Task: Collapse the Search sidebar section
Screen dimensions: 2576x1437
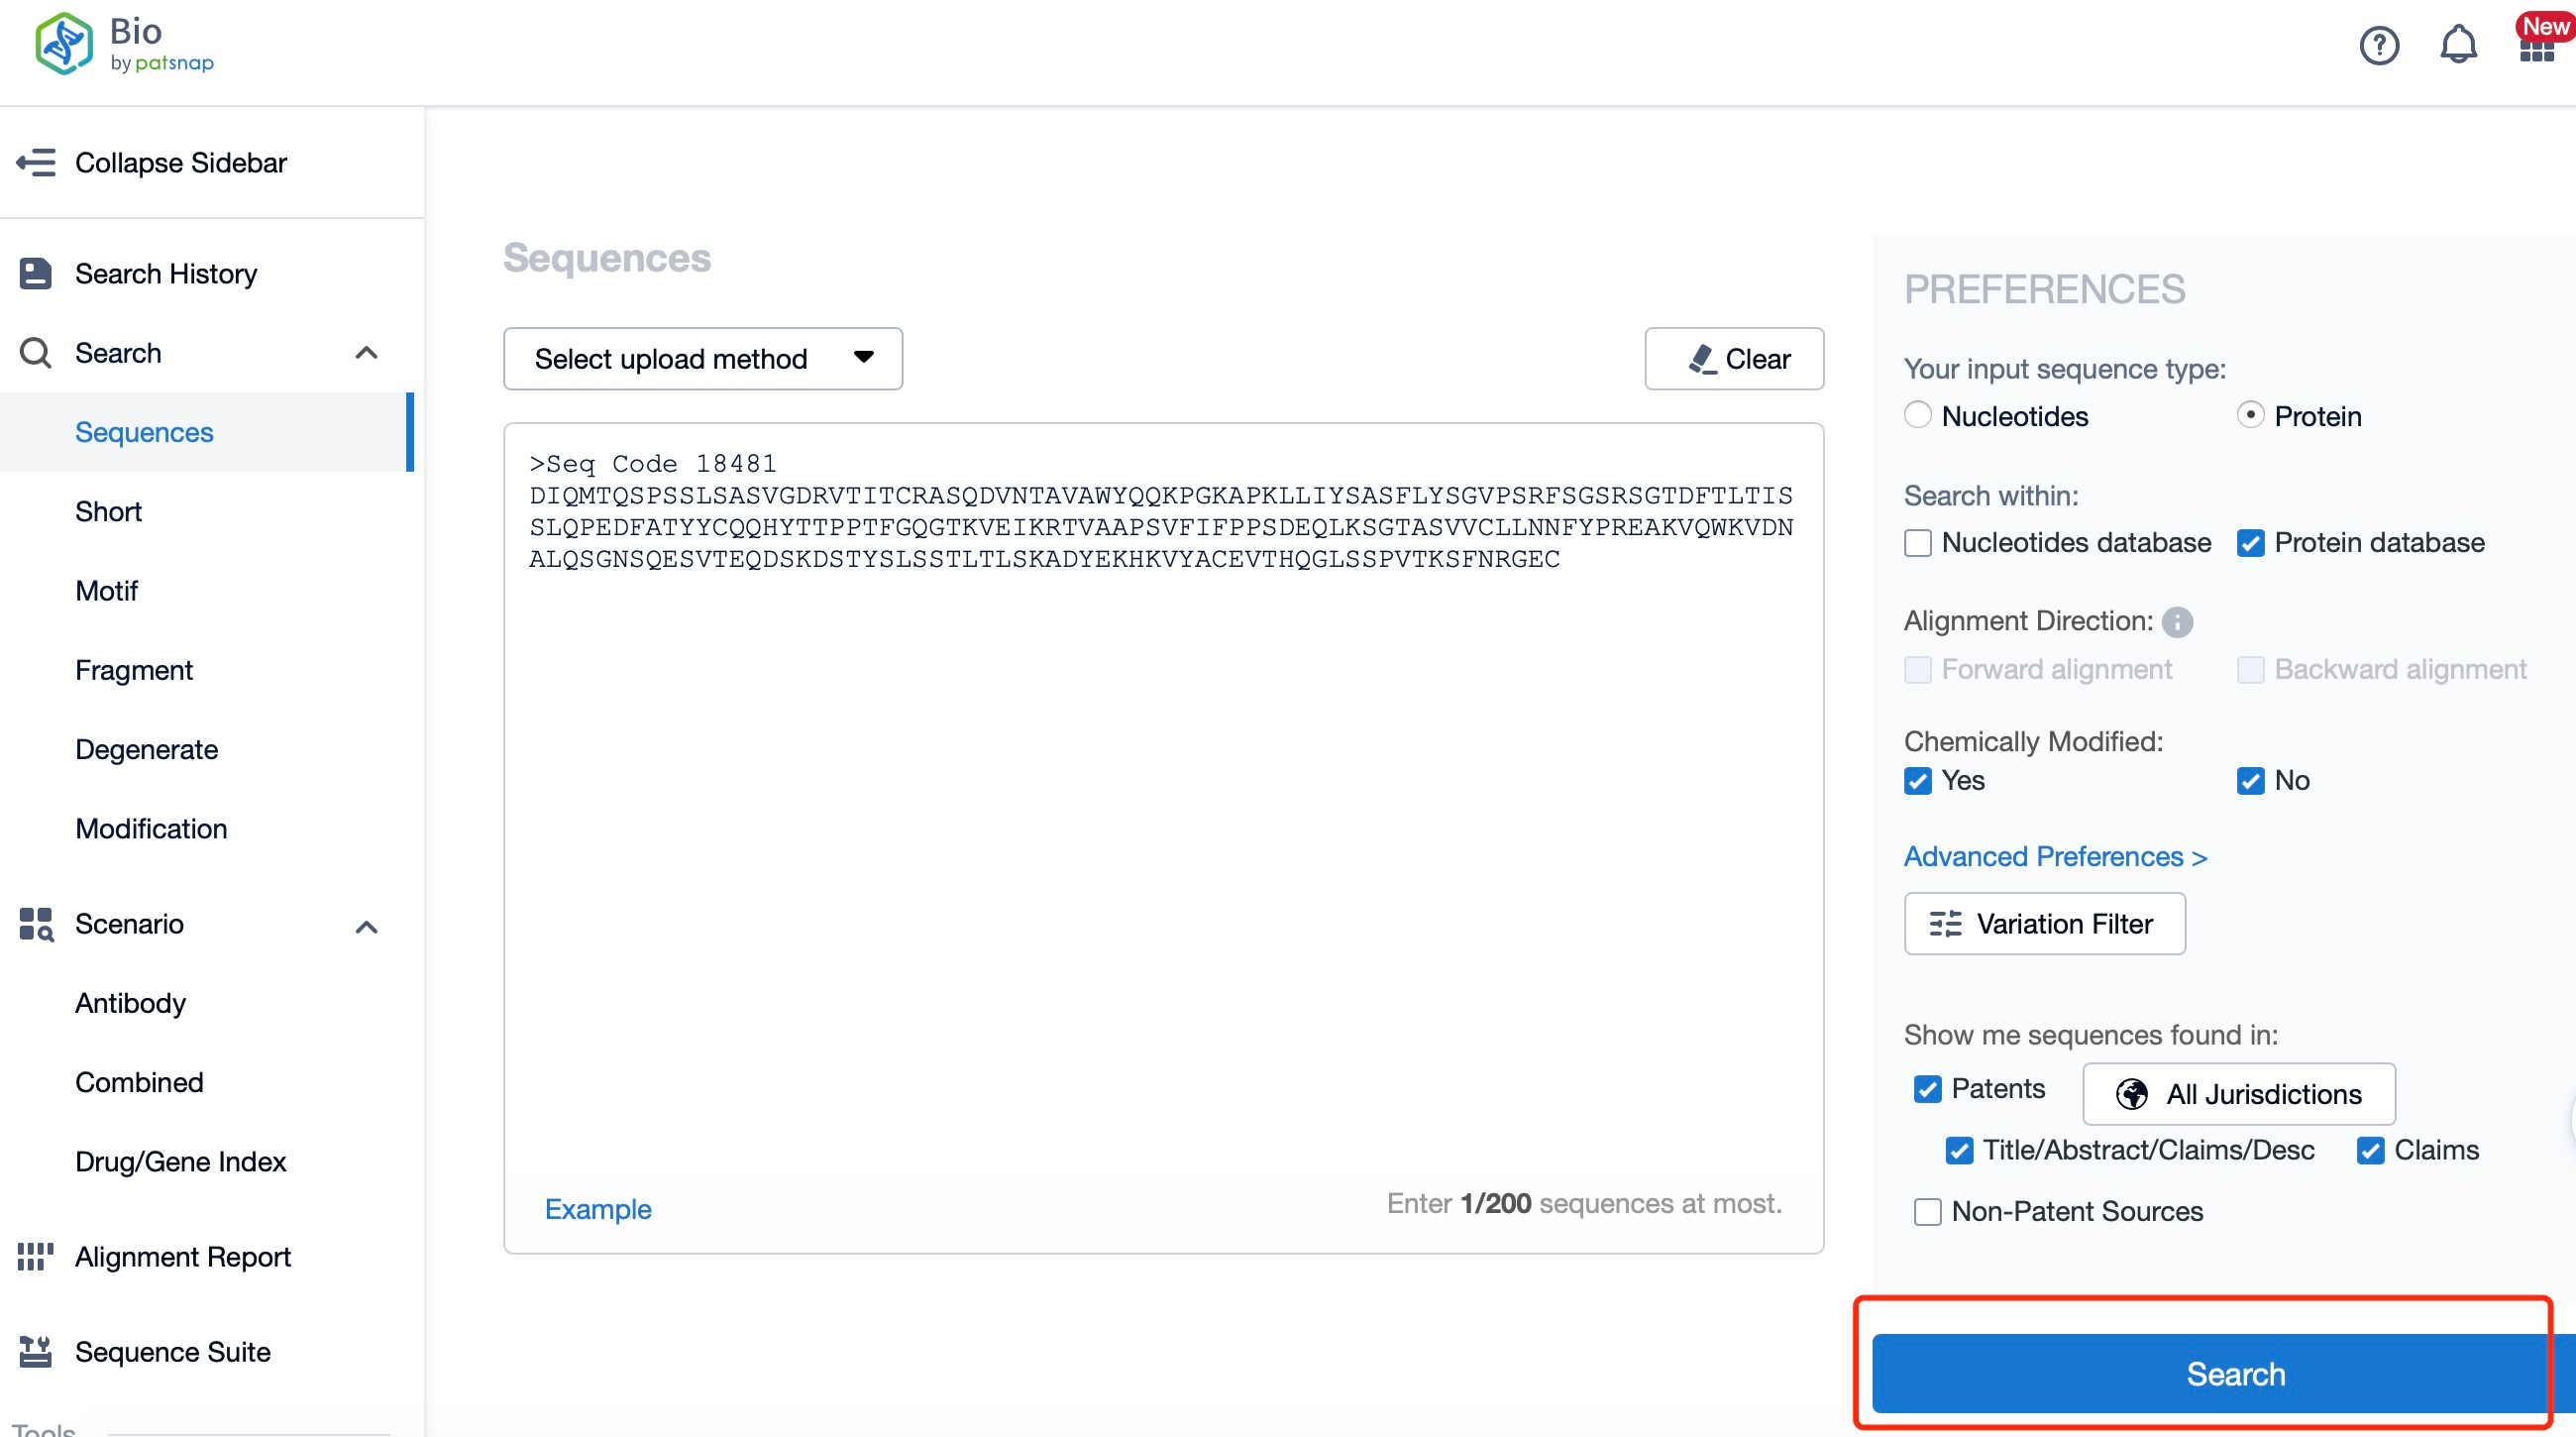Action: tap(365, 352)
